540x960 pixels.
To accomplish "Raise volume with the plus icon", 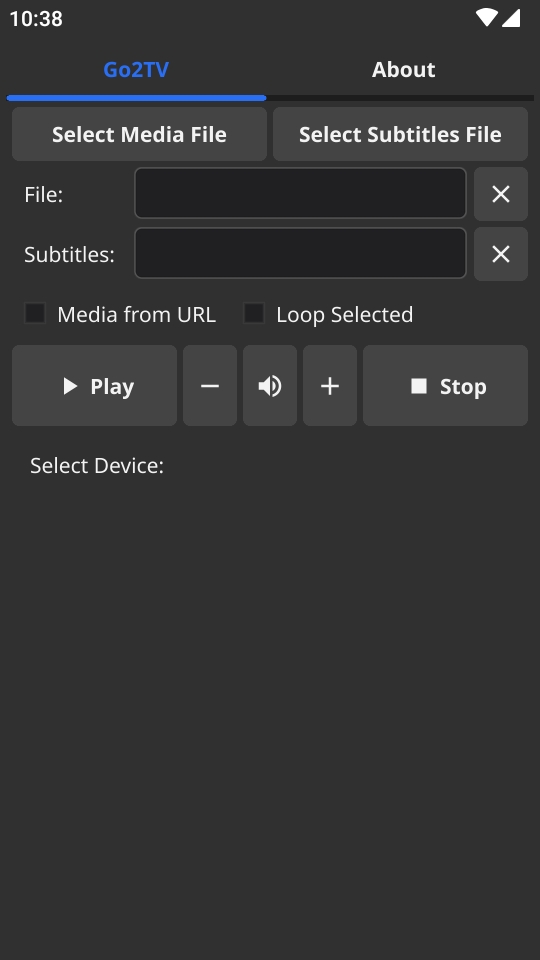I will [x=330, y=386].
